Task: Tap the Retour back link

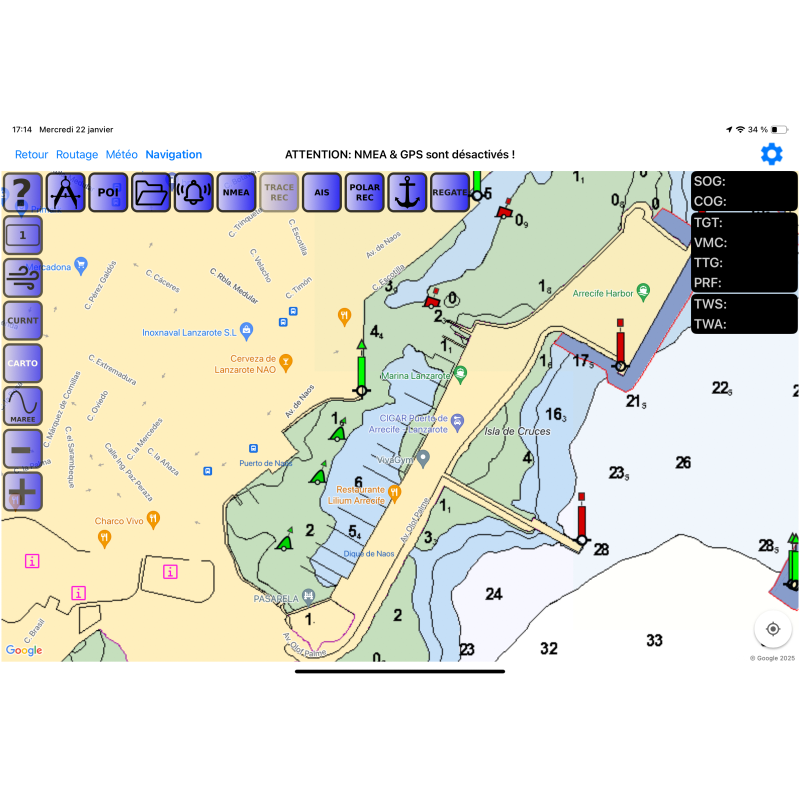Action: point(31,155)
